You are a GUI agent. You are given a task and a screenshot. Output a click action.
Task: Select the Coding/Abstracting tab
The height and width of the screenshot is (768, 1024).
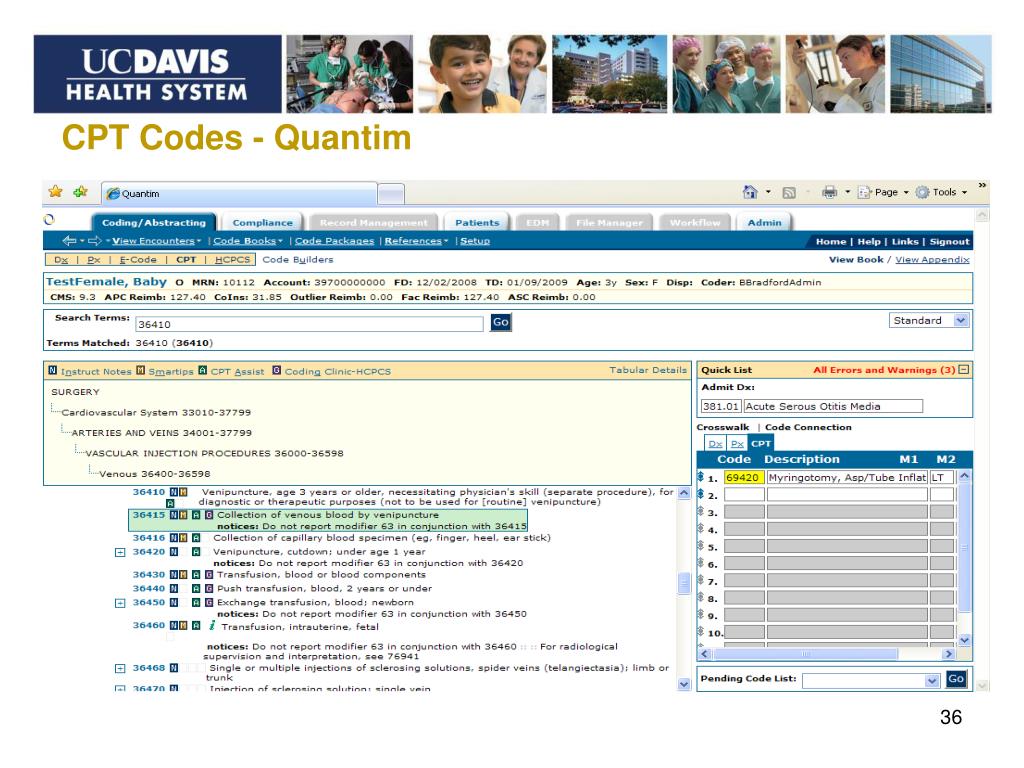[x=153, y=223]
